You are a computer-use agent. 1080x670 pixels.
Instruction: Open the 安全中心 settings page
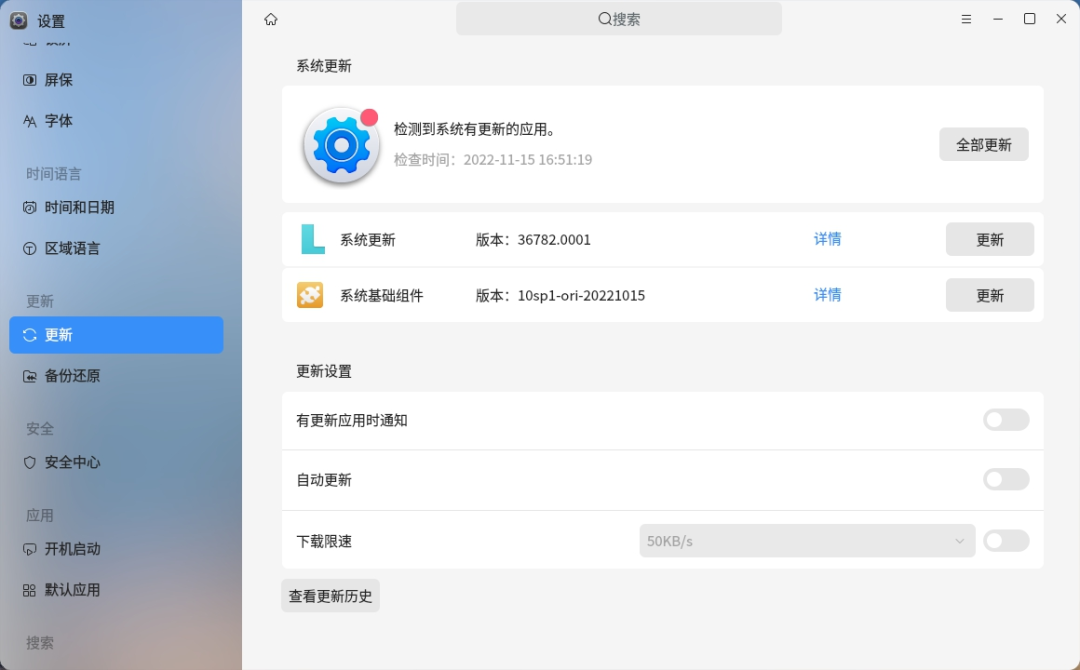(x=70, y=462)
